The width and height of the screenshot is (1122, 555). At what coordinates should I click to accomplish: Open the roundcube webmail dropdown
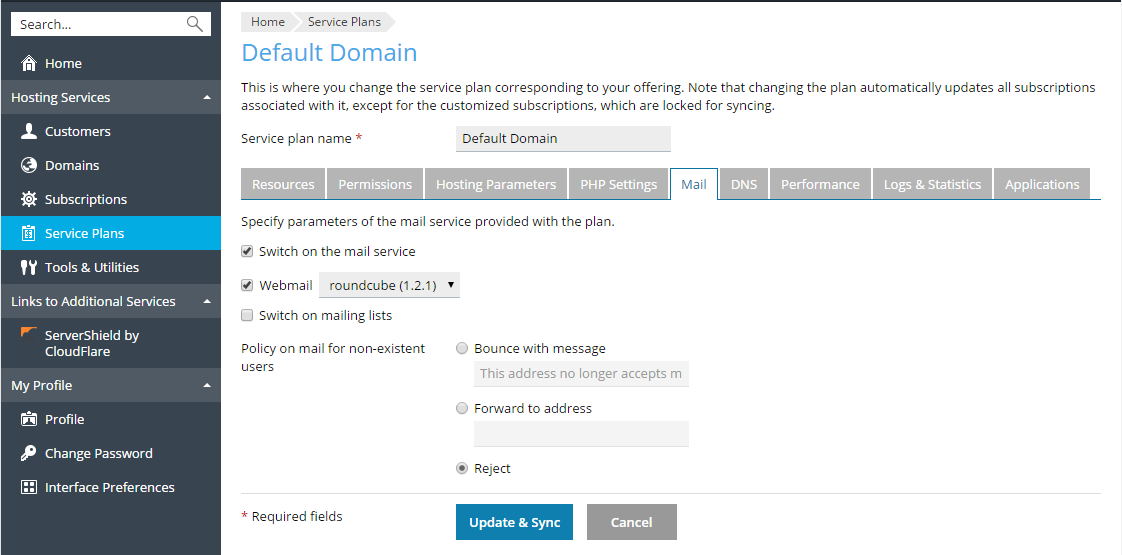tap(389, 286)
